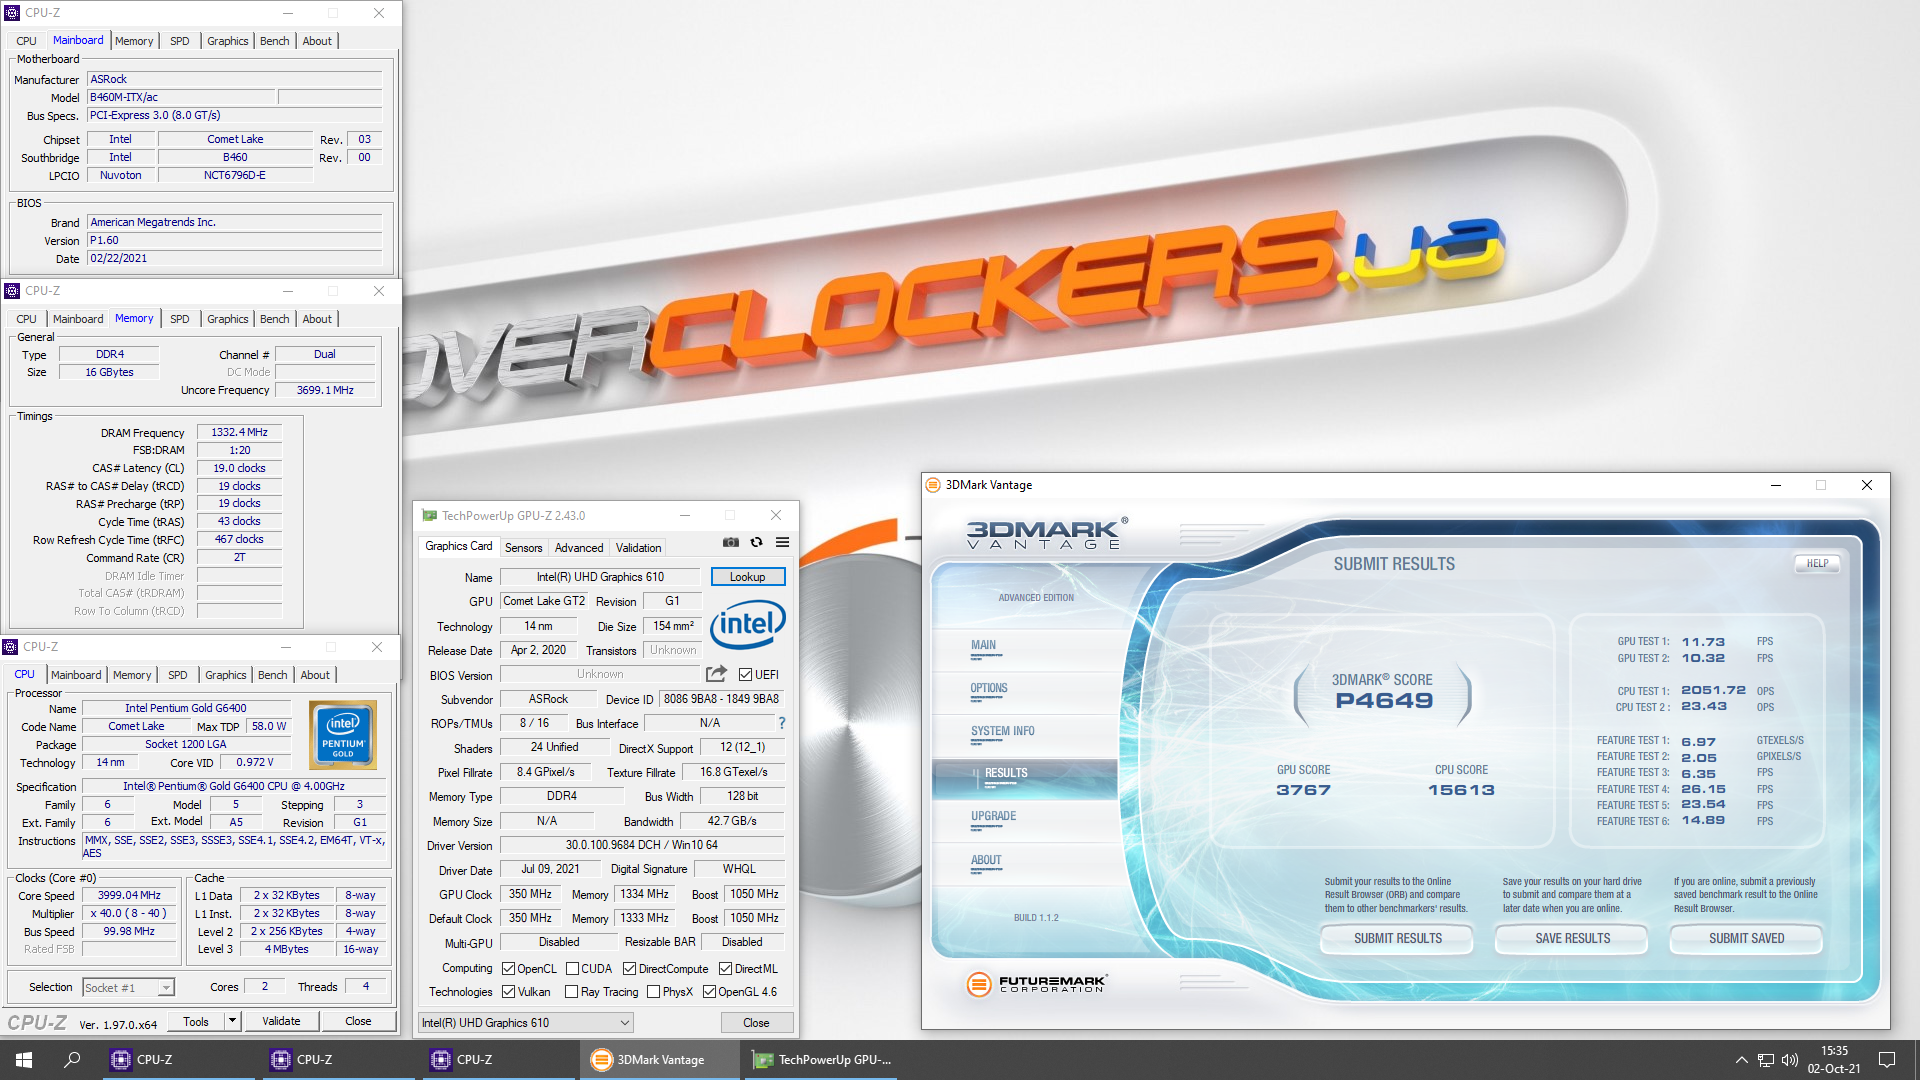Click the BIOS version share/export icon
This screenshot has height=1080, width=1920.
point(716,674)
